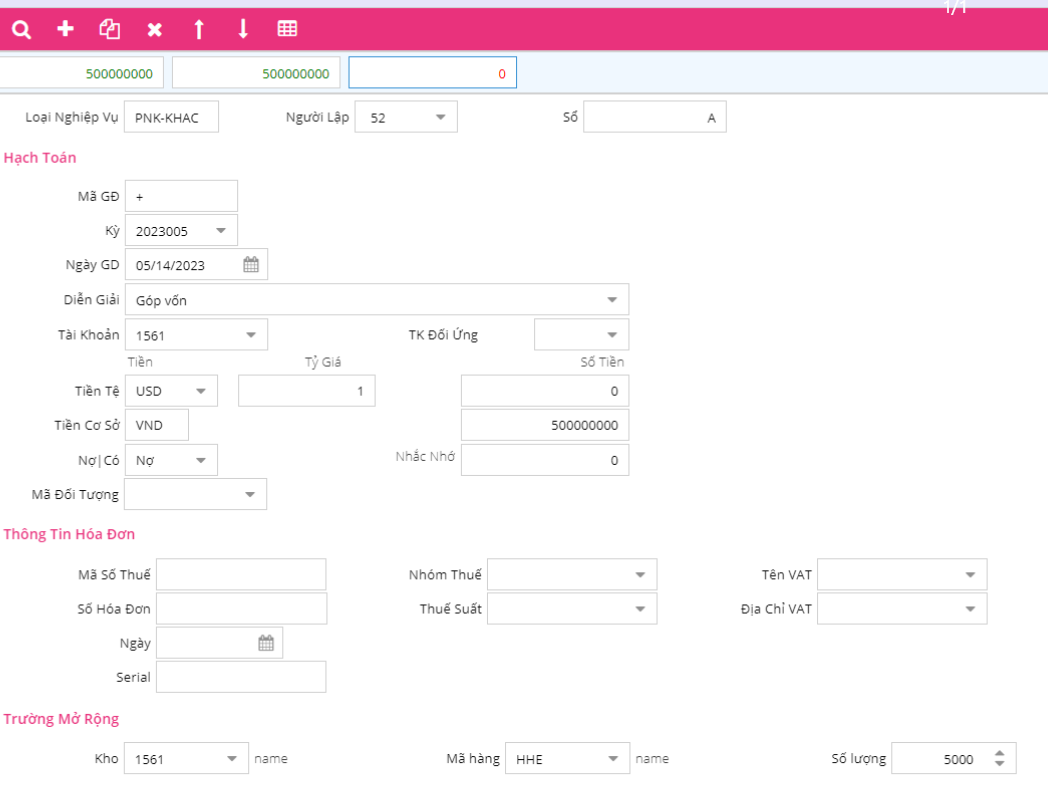The image size is (1048, 809).
Task: Select the Tỷ Giá exchange rate field
Action: [307, 391]
